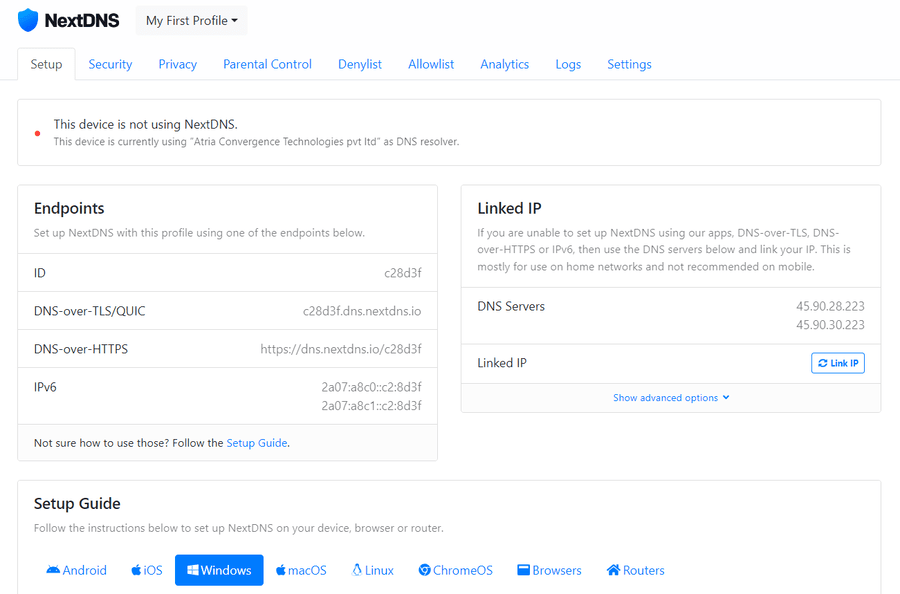Select the Windows setup guide
Screen dimensions: 900x594
[219, 570]
